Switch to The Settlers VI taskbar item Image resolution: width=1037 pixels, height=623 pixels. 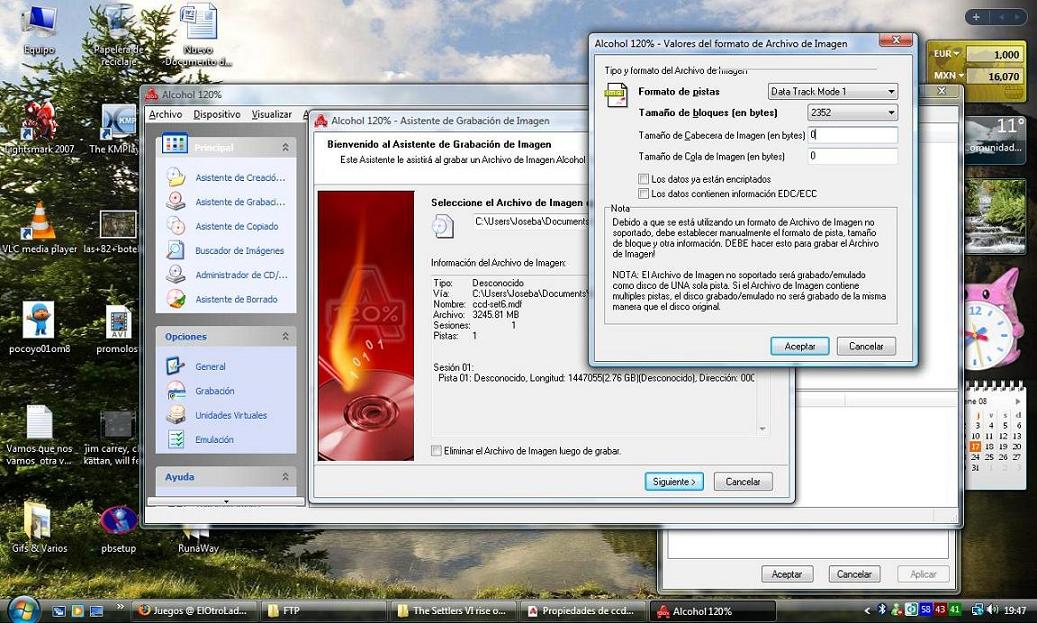point(452,610)
